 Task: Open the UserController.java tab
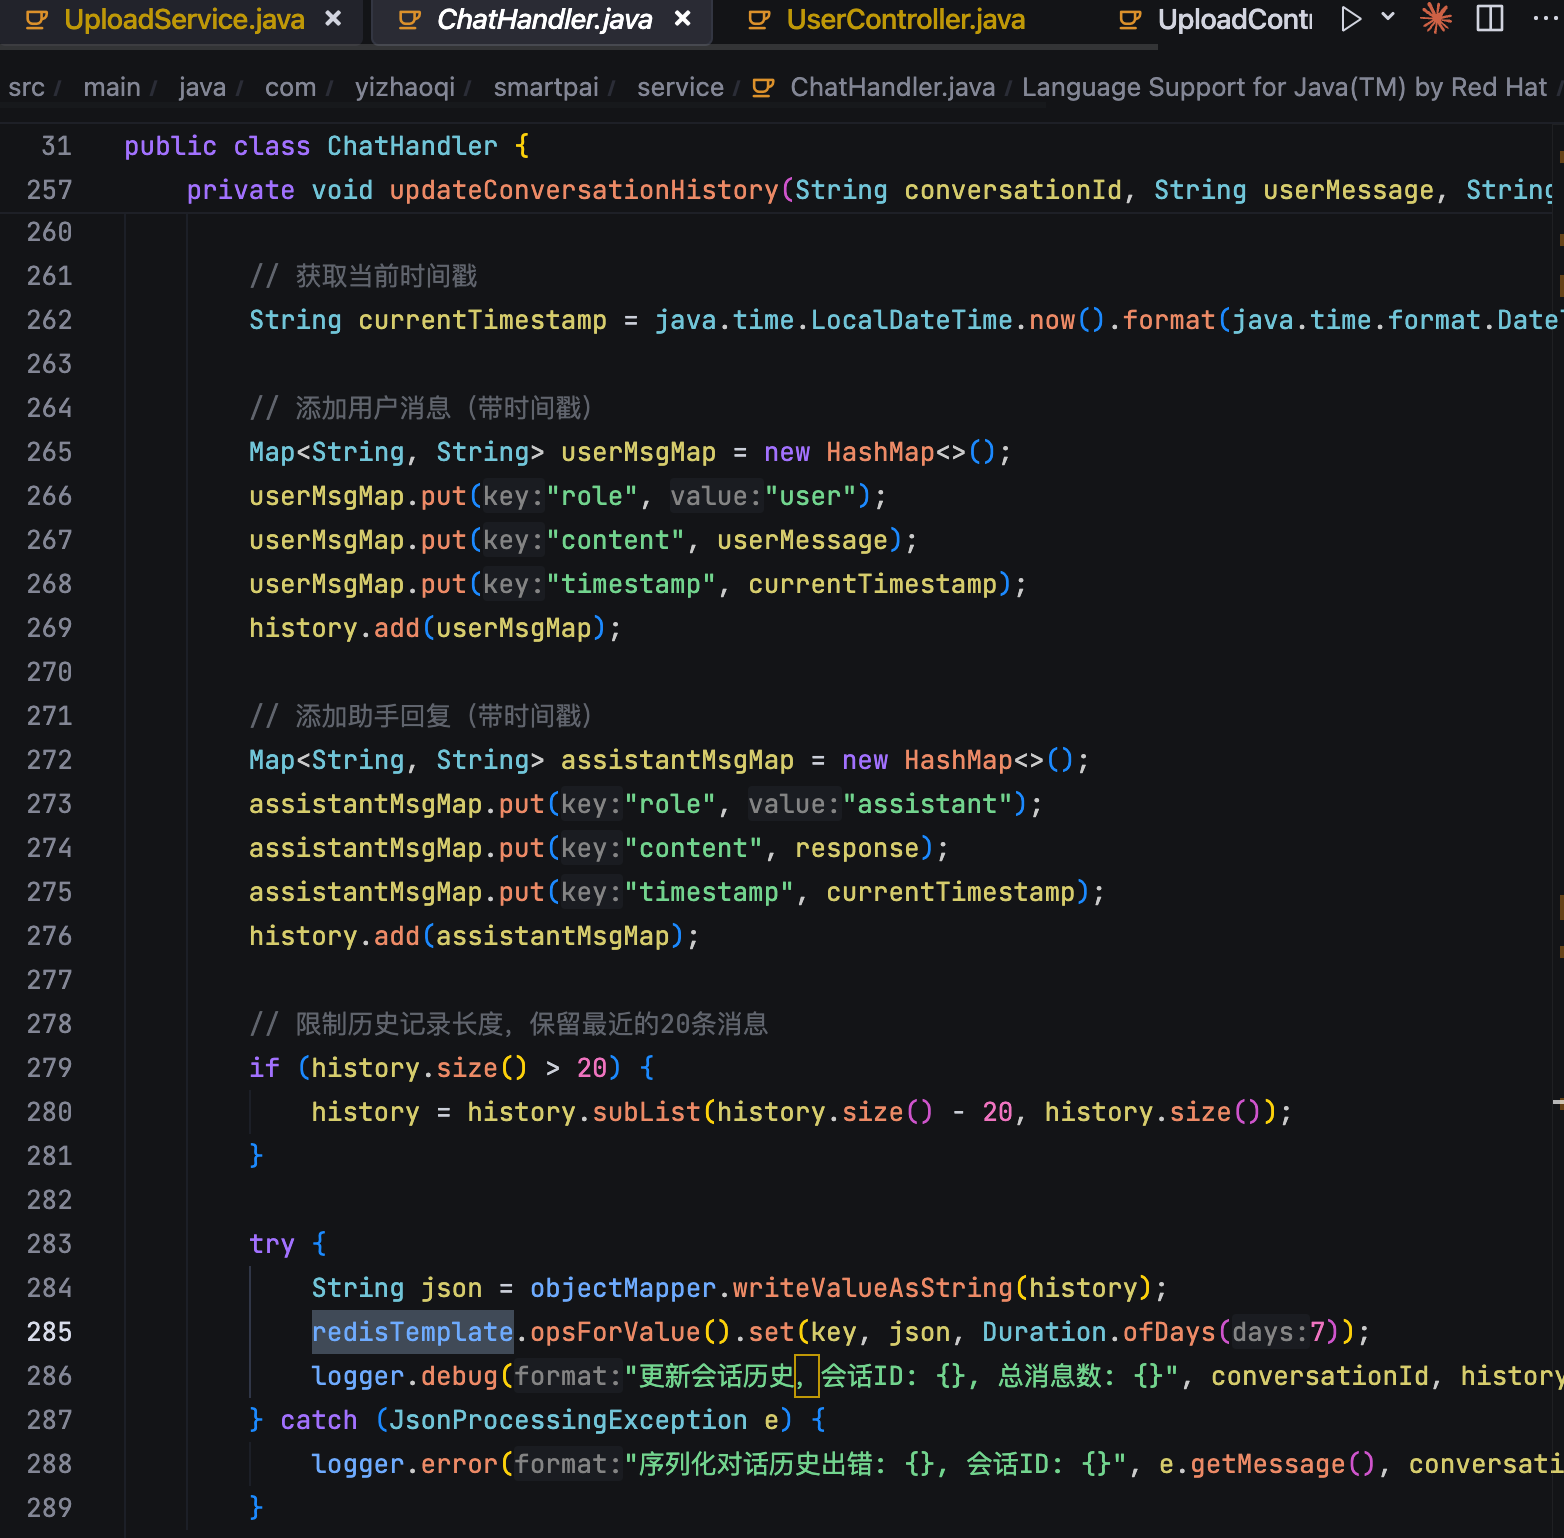(905, 19)
